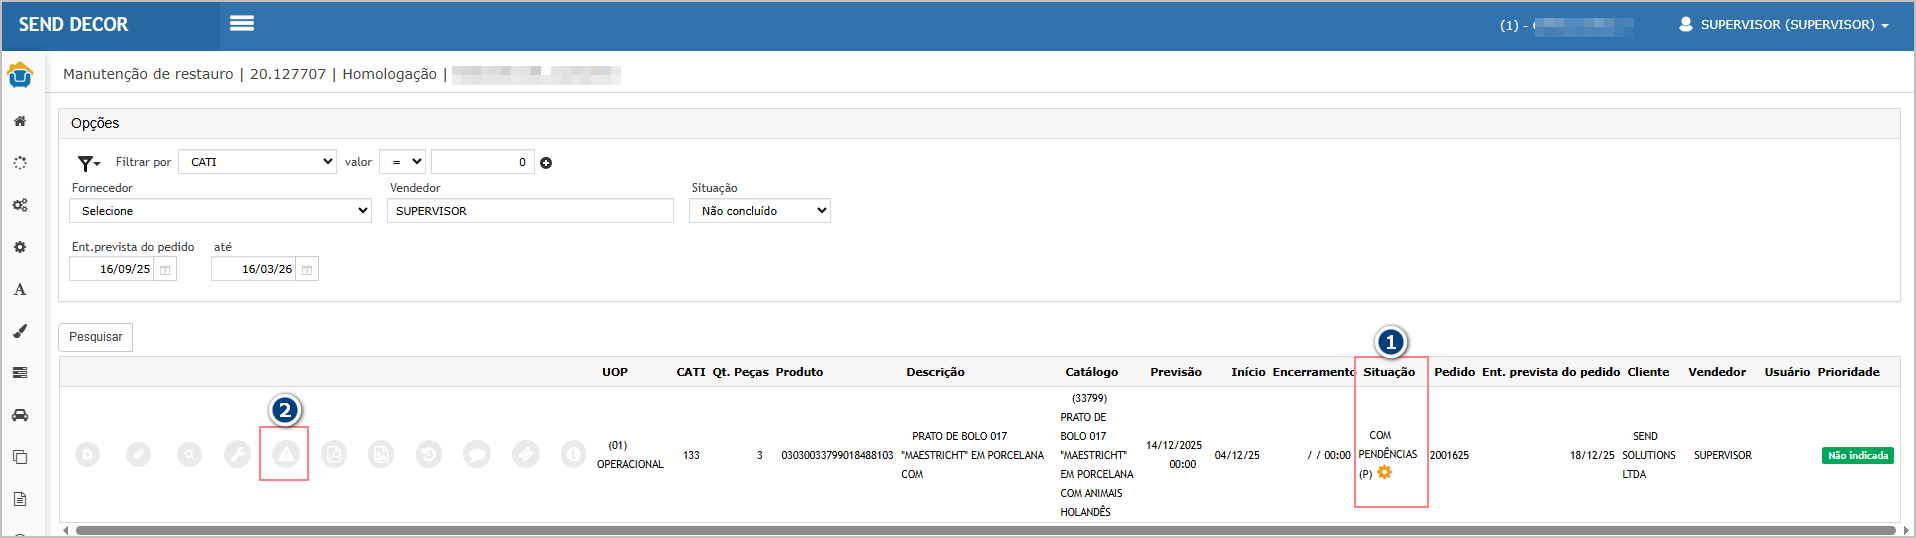Image resolution: width=1916 pixels, height=538 pixels.
Task: Click the speech bubble comments row icon
Action: (477, 455)
